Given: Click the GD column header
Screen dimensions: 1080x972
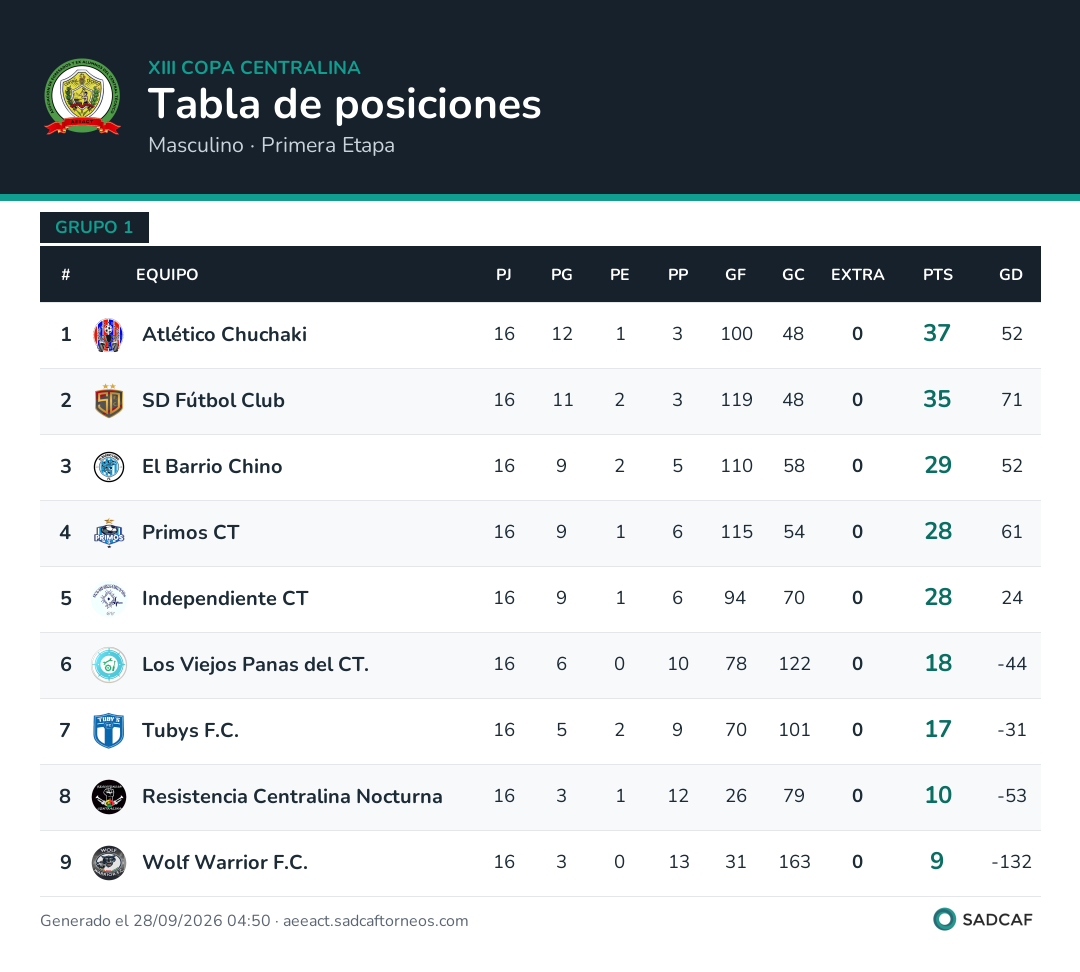Looking at the screenshot, I should [x=1010, y=275].
